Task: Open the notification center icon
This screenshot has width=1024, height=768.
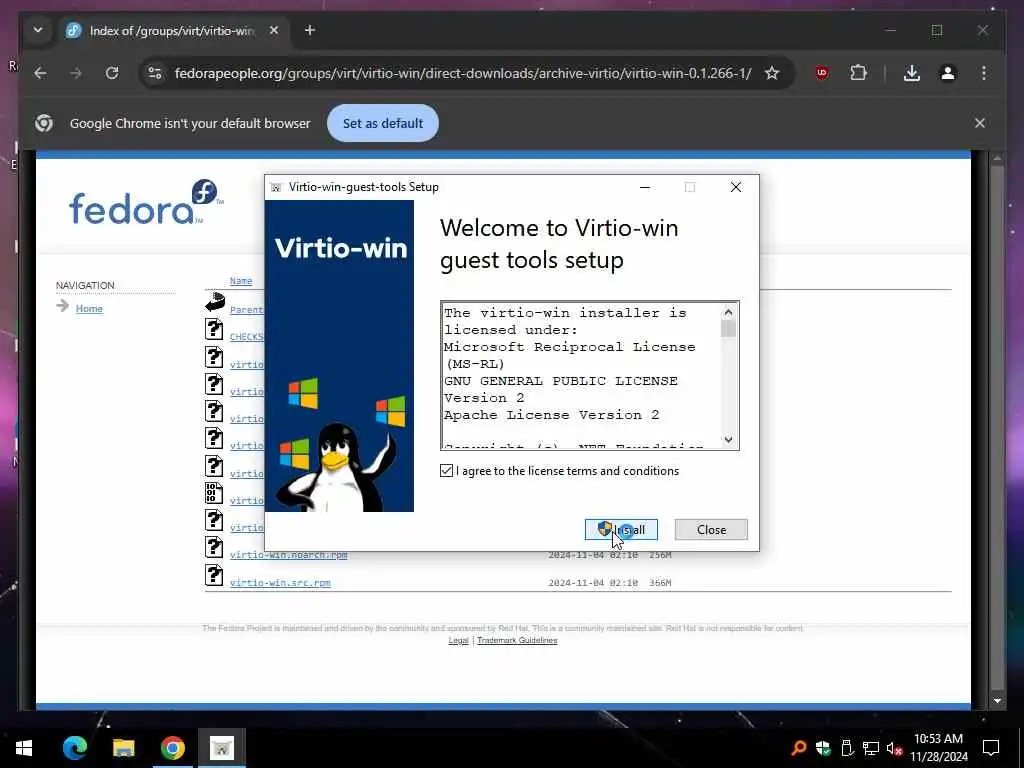Action: [x=991, y=748]
